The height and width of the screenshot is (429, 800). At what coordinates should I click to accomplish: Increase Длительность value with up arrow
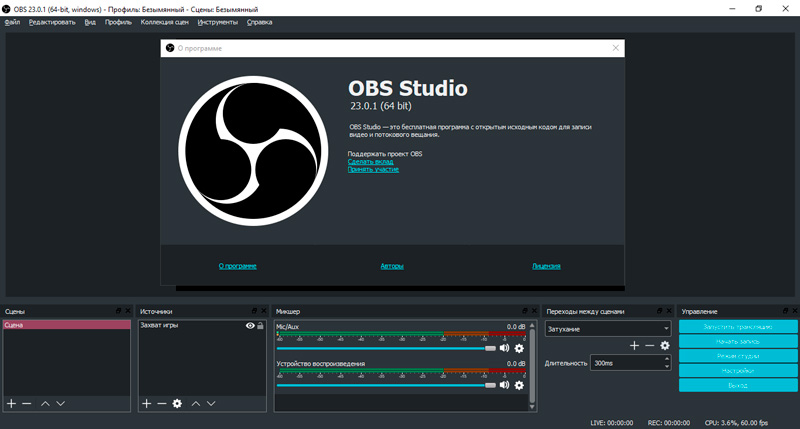pos(667,359)
